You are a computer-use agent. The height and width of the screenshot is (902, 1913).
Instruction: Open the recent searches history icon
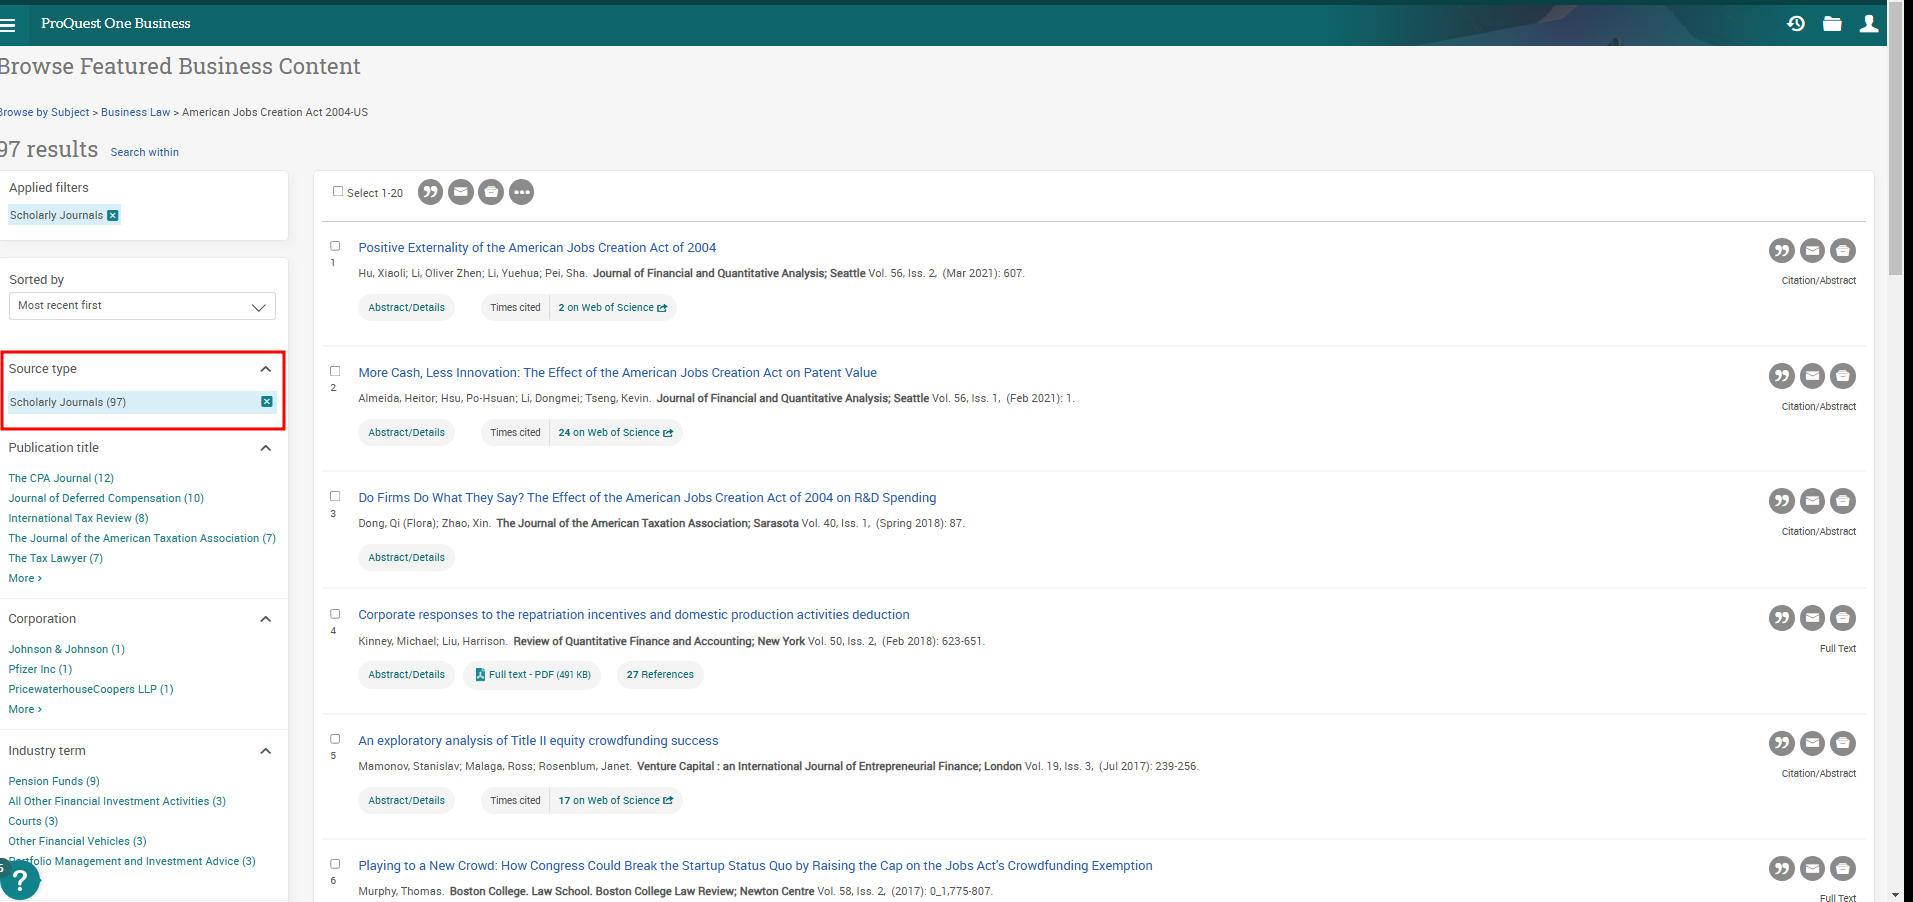[x=1796, y=23]
